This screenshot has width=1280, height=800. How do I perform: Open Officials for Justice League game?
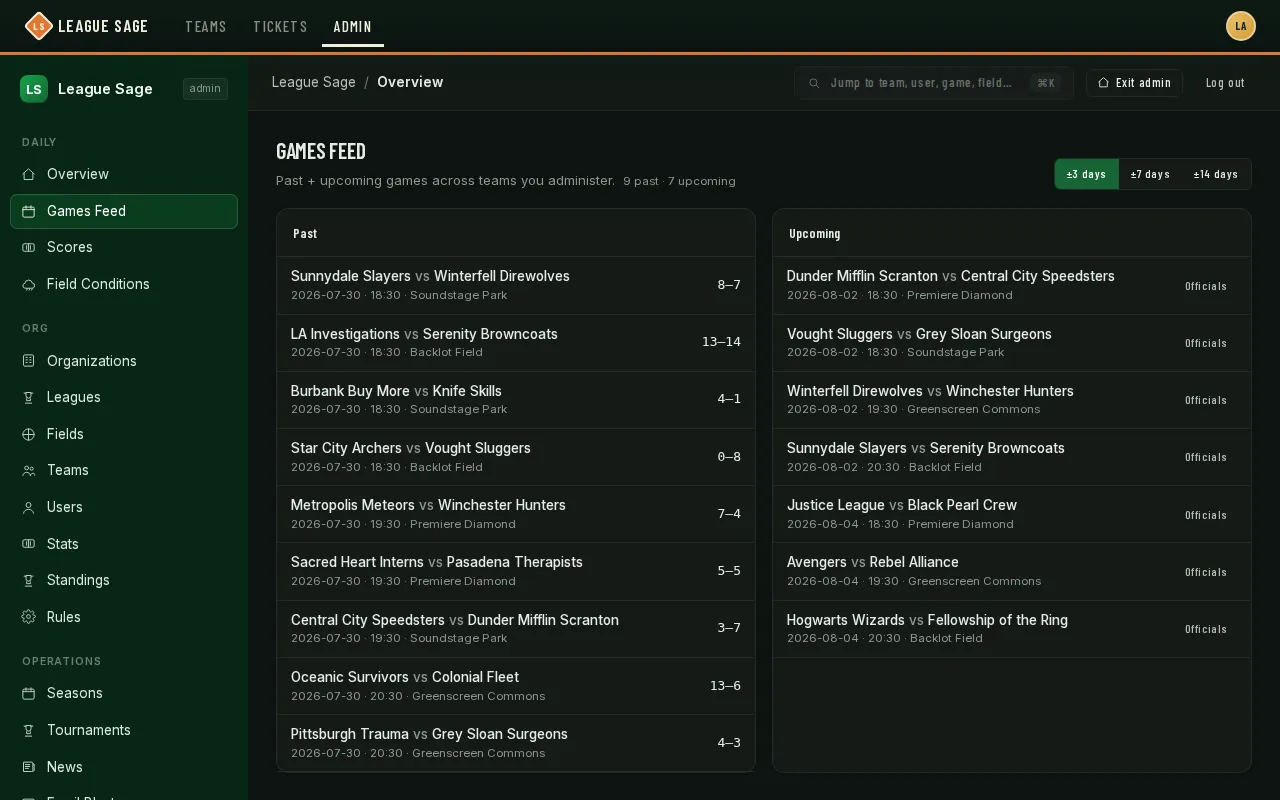[1206, 515]
